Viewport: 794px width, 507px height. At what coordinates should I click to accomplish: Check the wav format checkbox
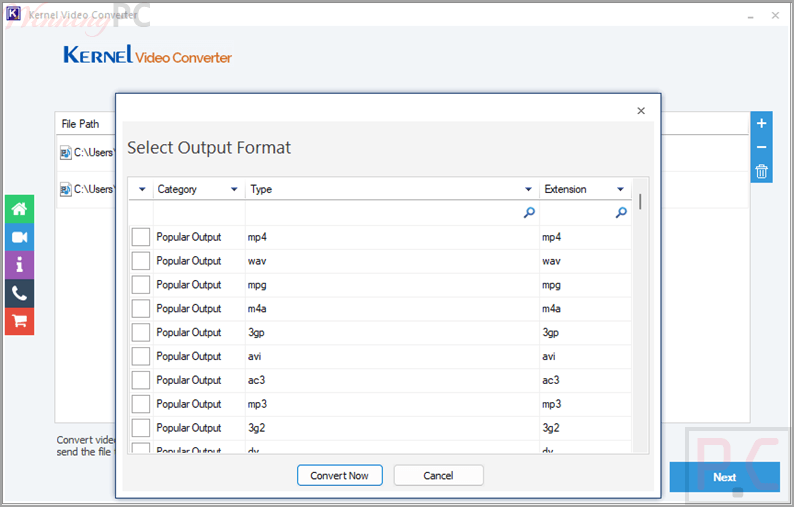point(141,261)
